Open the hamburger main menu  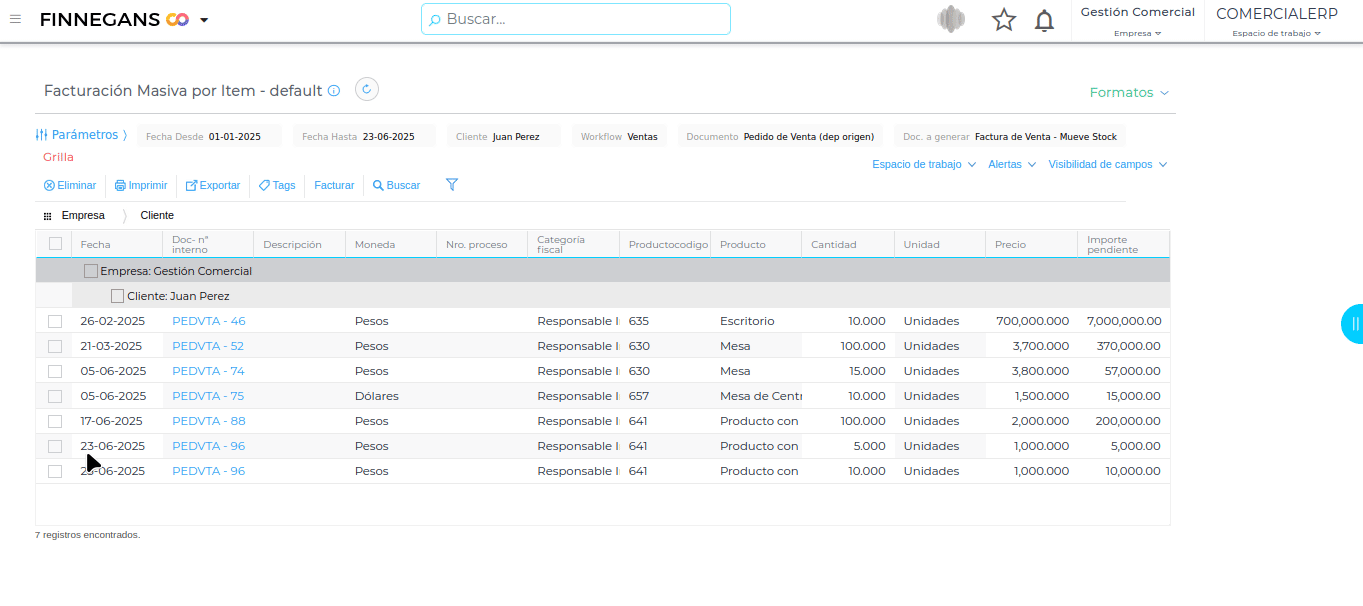tap(15, 19)
